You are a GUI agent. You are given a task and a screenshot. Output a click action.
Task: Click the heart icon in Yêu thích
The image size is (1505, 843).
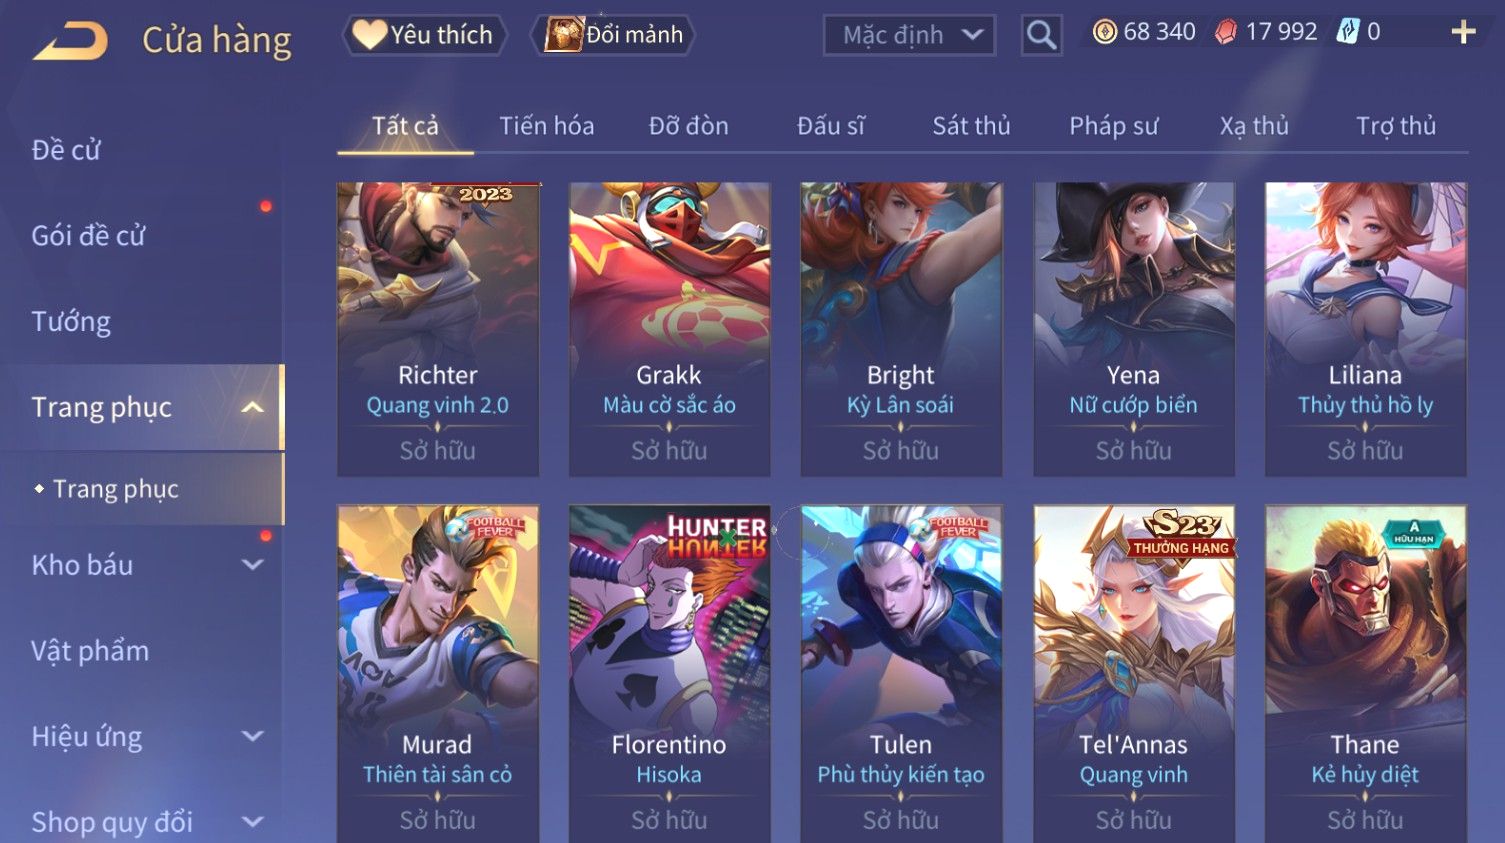369,35
